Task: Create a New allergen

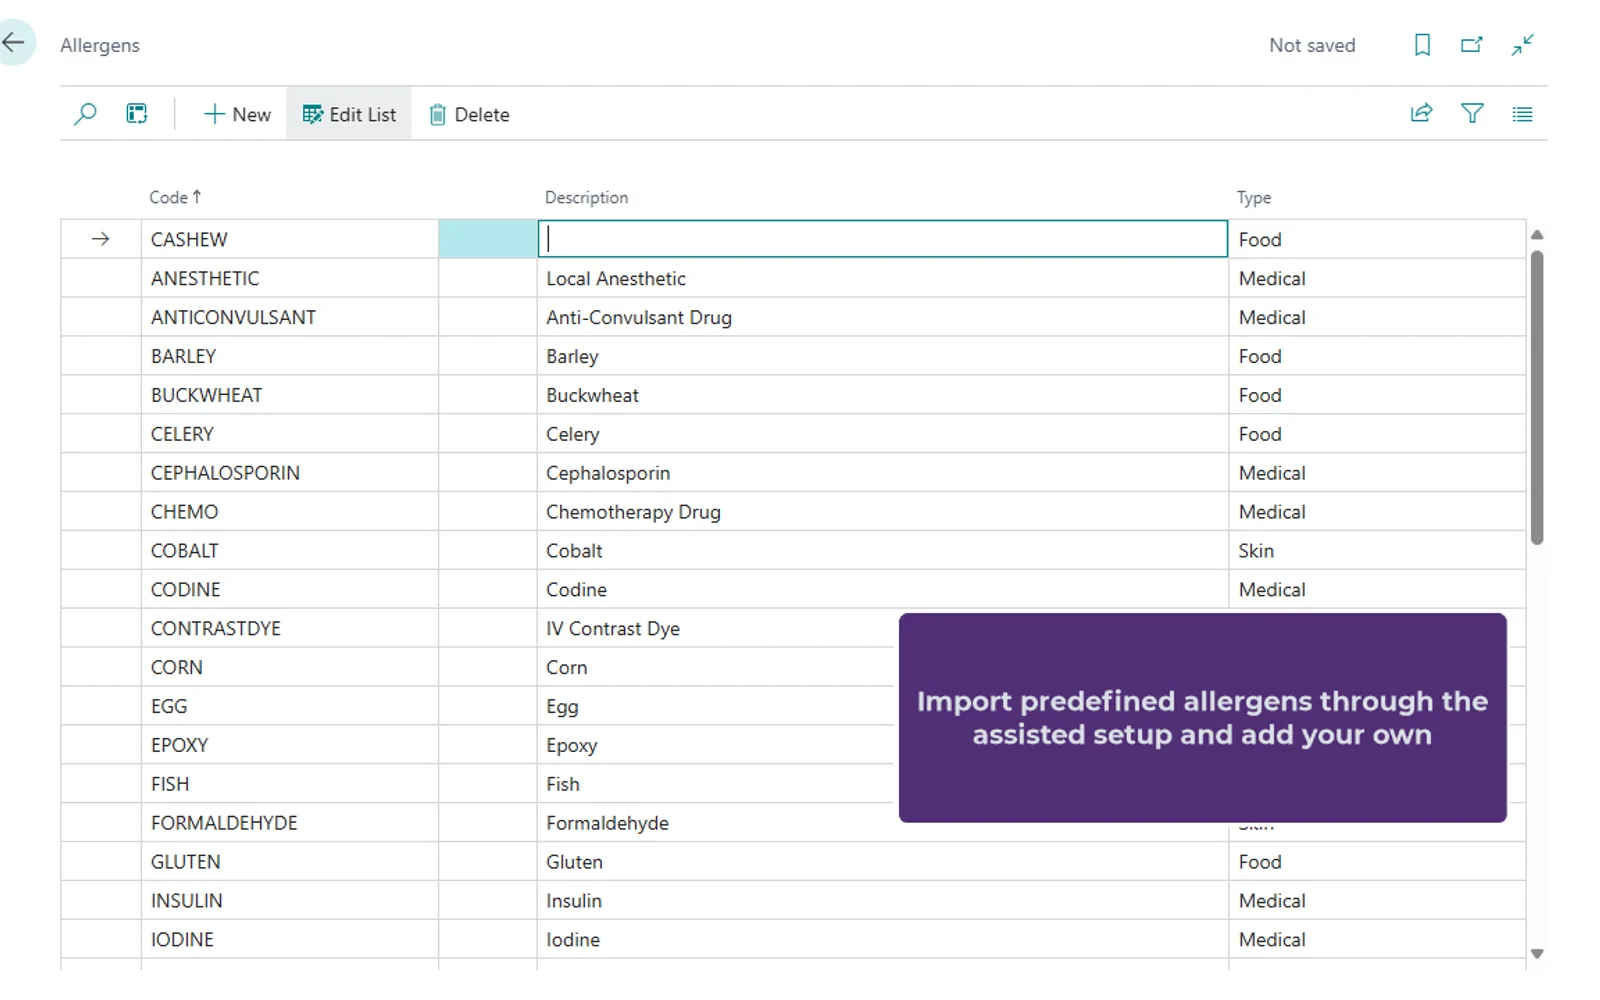Action: [237, 114]
